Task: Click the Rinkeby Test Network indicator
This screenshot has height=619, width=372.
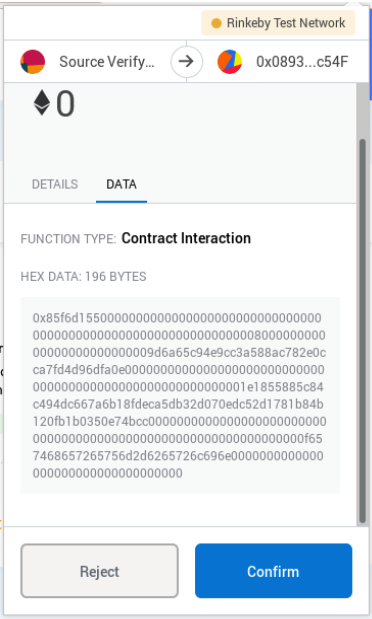Action: tap(278, 23)
